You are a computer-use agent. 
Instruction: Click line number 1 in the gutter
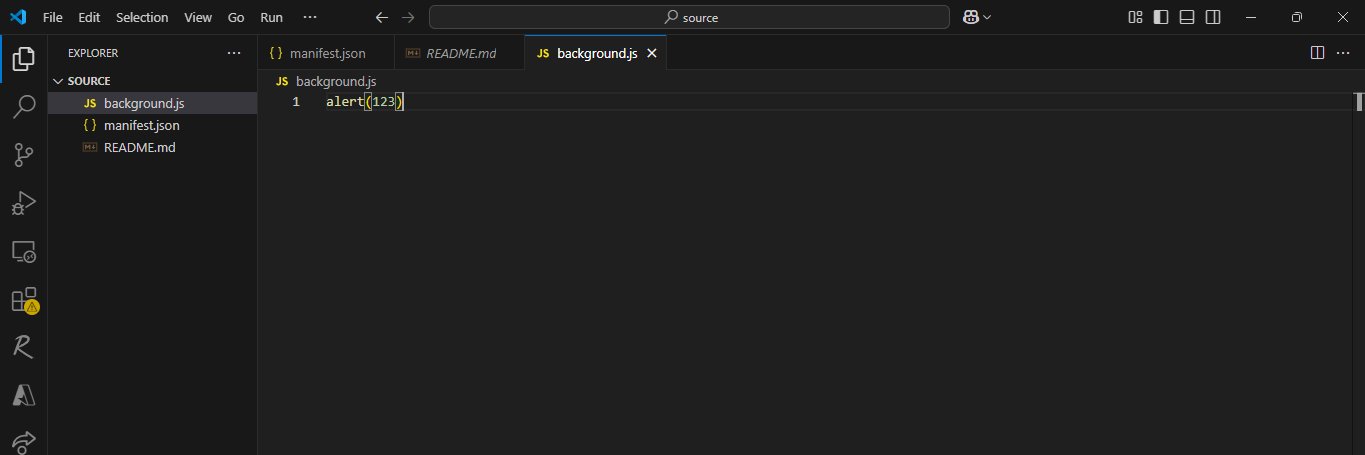click(x=295, y=102)
